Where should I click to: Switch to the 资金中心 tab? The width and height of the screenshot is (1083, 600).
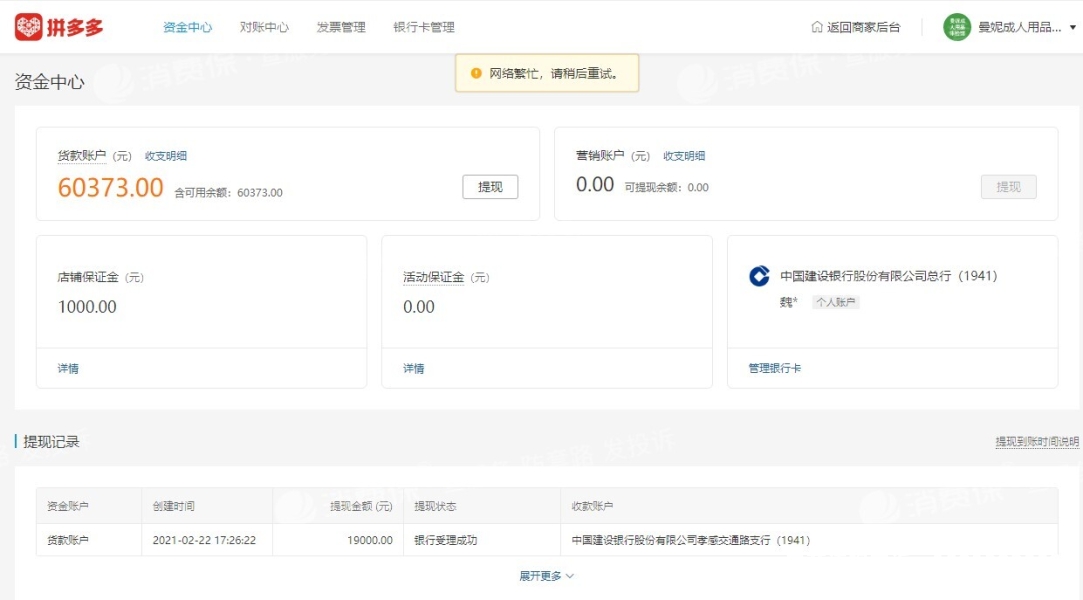[x=187, y=27]
